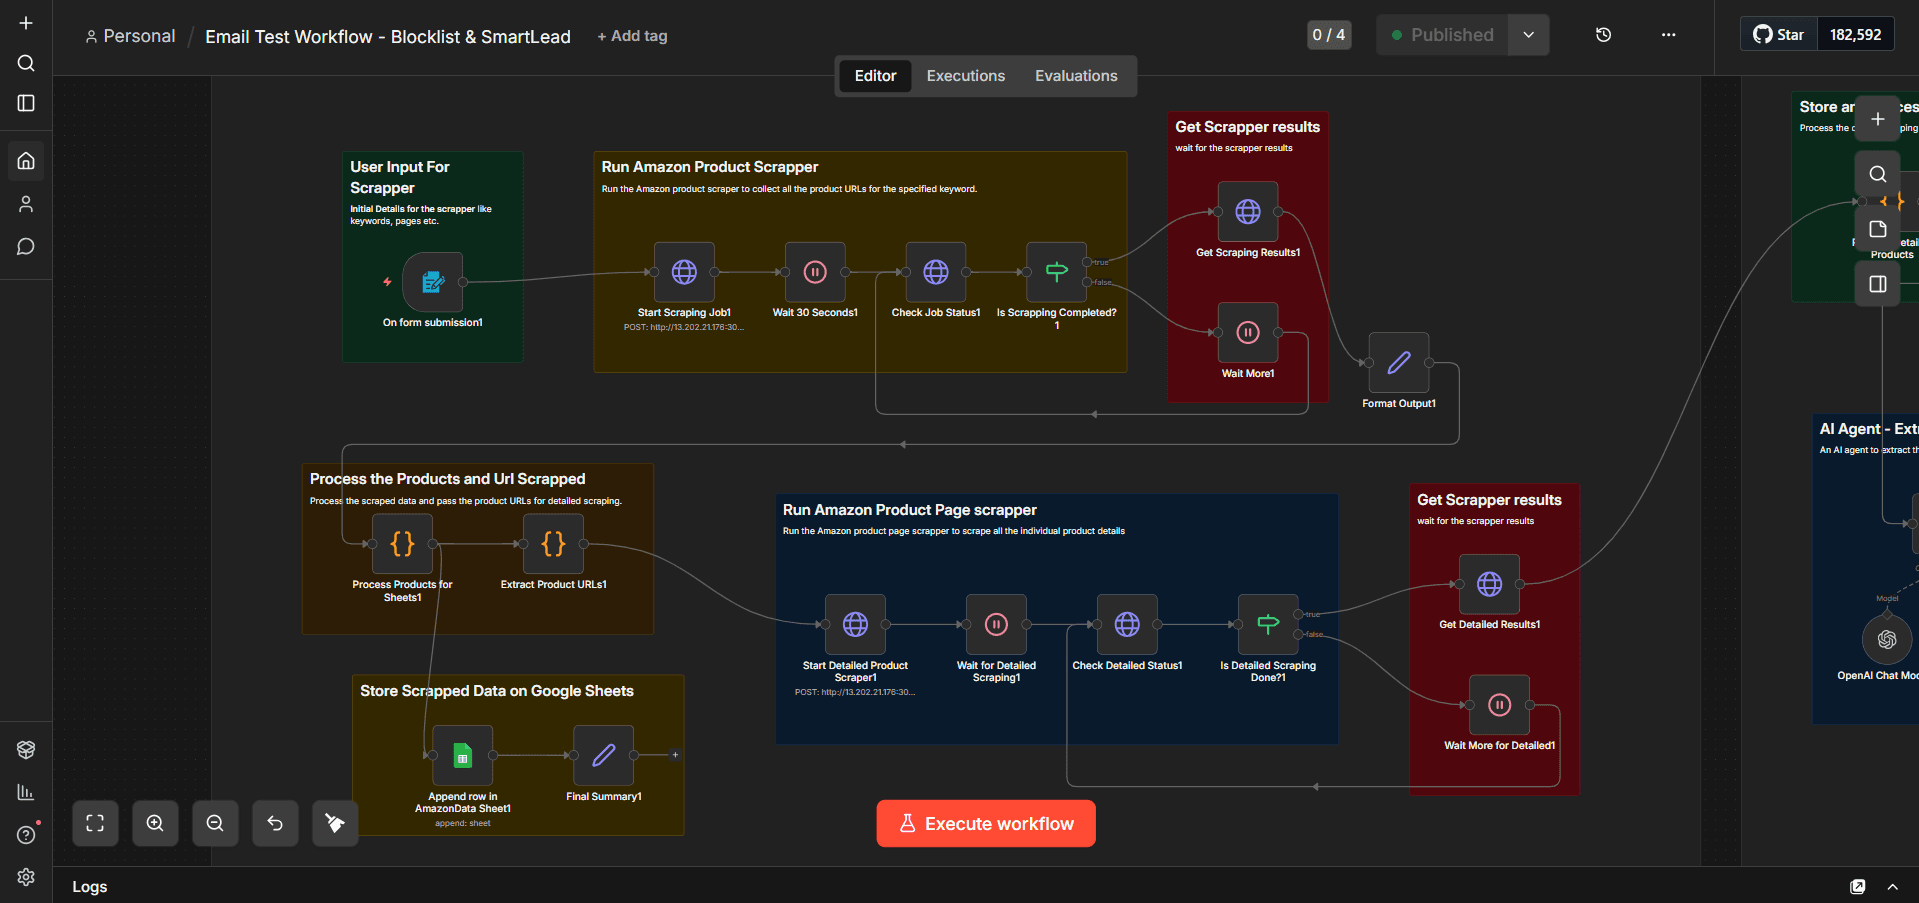Switch to the Evaluations tab
Viewport: 1919px width, 903px height.
[x=1075, y=75]
